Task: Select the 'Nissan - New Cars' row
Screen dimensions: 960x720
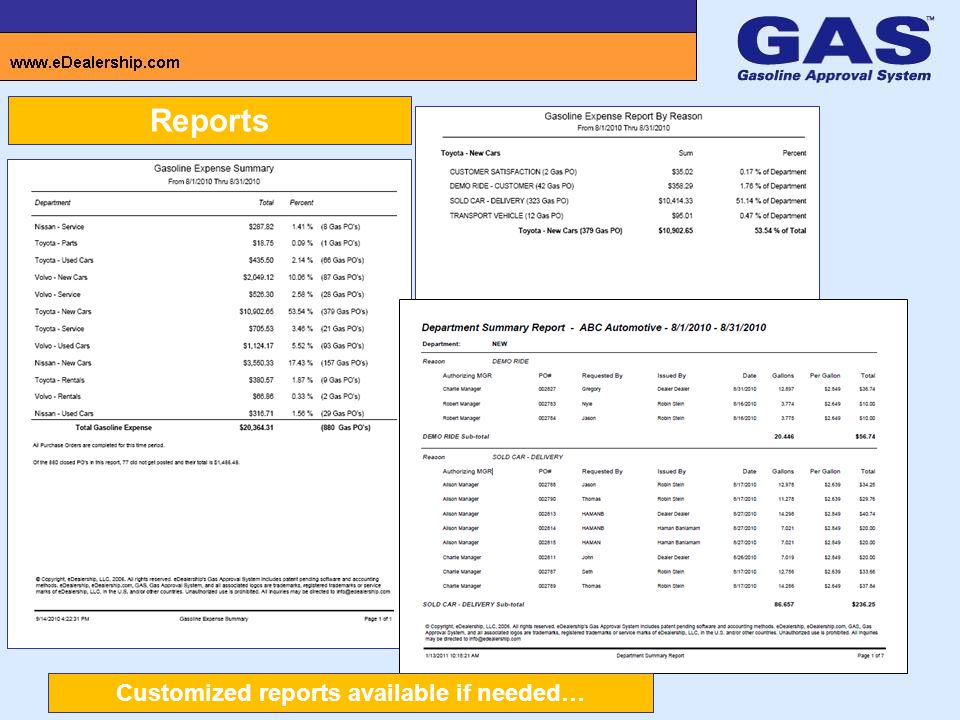Action: click(x=201, y=363)
